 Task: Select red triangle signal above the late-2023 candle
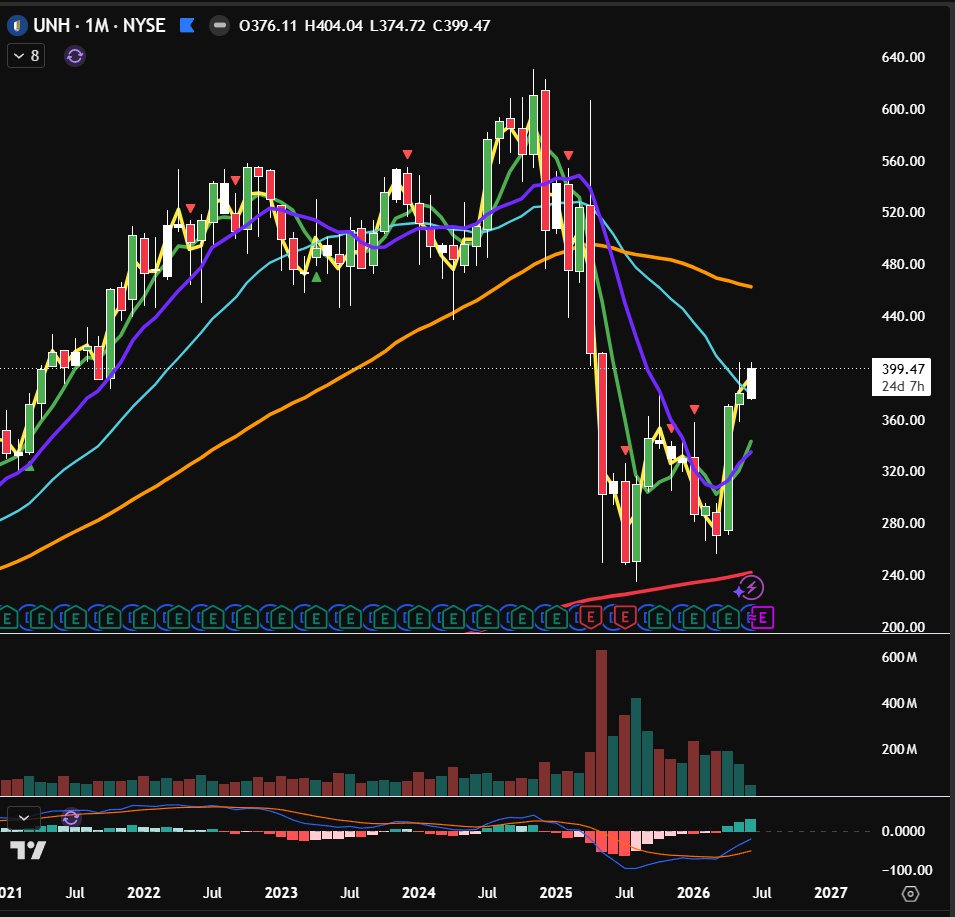coord(407,155)
